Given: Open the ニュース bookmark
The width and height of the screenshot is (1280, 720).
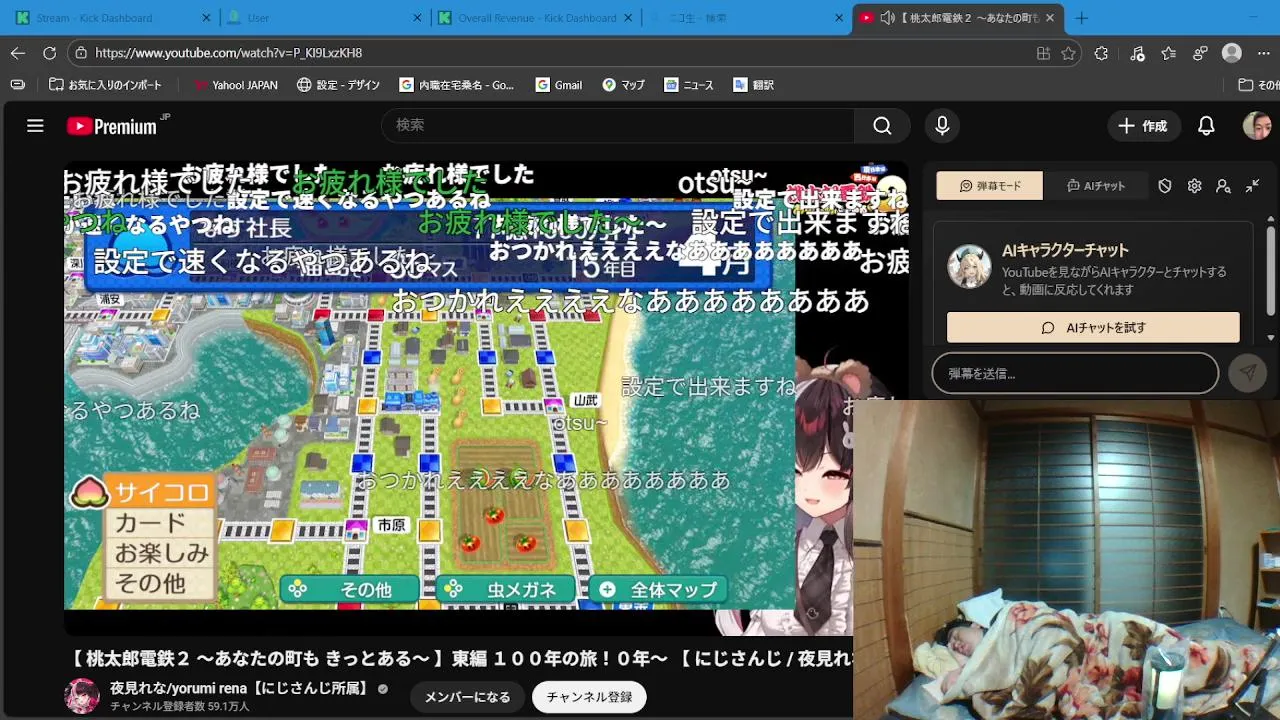Looking at the screenshot, I should (x=688, y=85).
